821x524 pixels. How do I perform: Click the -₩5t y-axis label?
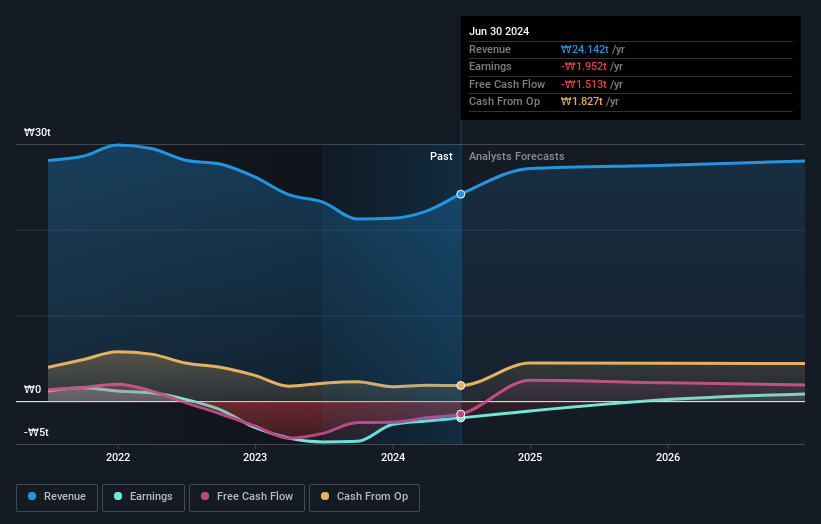pyautogui.click(x=36, y=432)
